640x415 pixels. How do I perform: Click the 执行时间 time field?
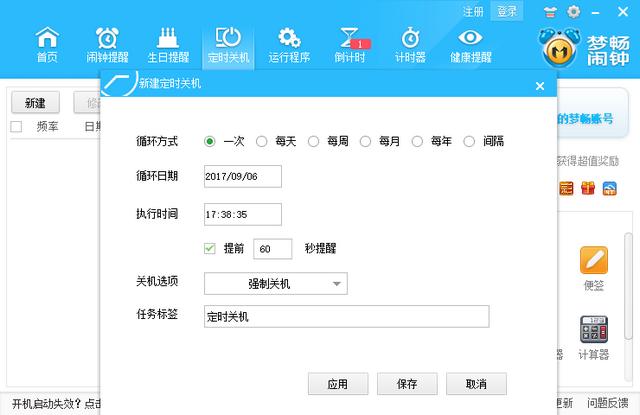point(243,214)
